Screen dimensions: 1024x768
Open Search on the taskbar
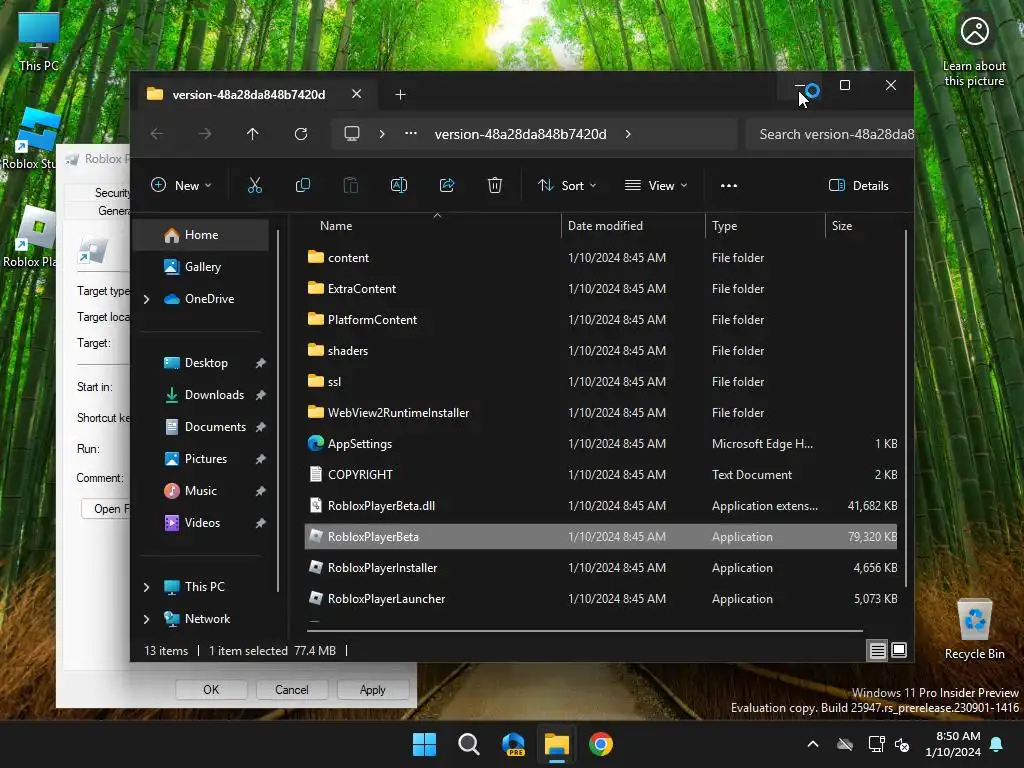[469, 744]
